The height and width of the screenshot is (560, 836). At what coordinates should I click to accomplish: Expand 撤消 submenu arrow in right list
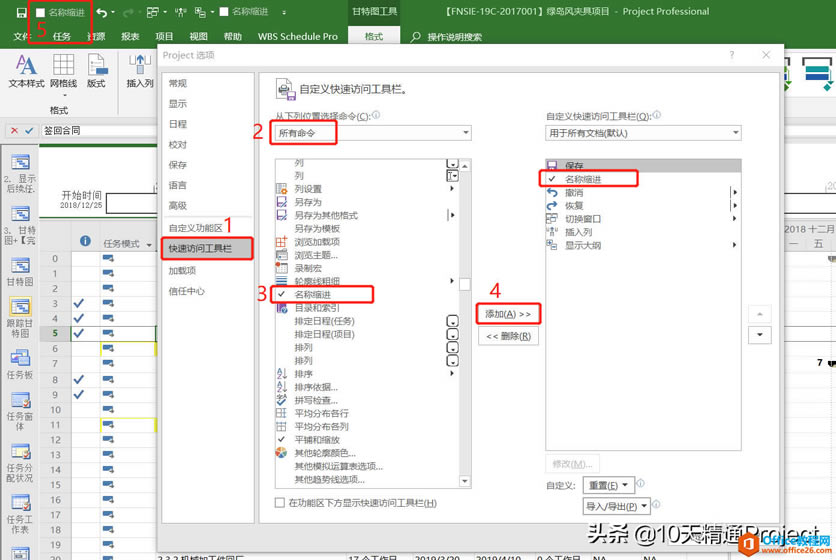pos(735,193)
